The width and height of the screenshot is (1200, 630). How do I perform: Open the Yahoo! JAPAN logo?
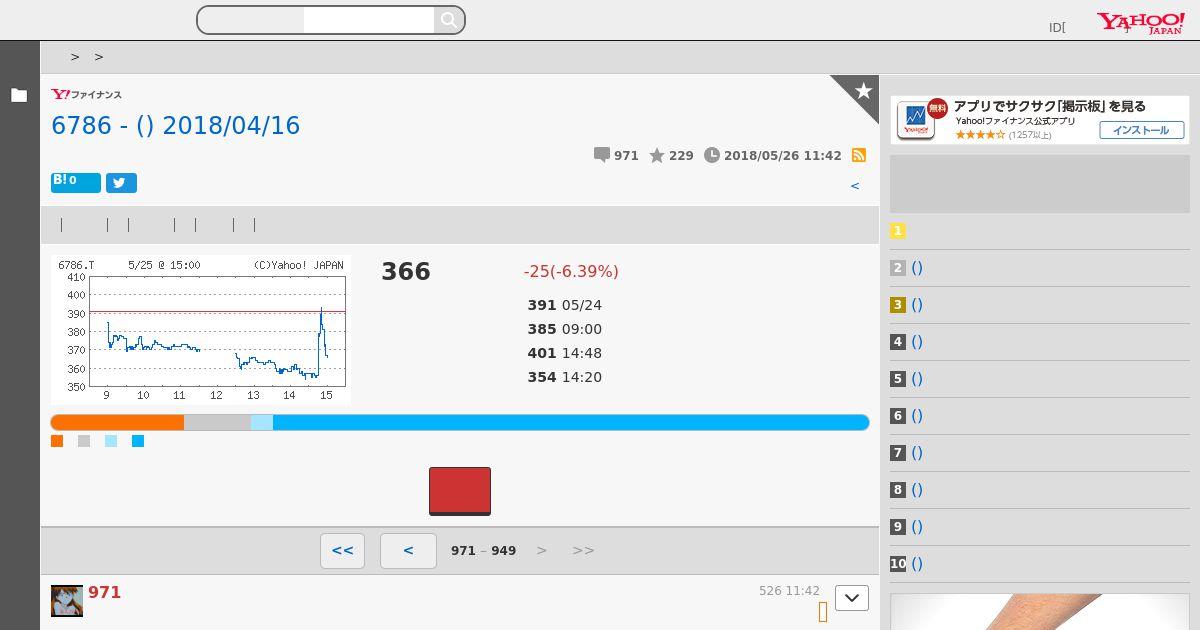tap(1141, 23)
